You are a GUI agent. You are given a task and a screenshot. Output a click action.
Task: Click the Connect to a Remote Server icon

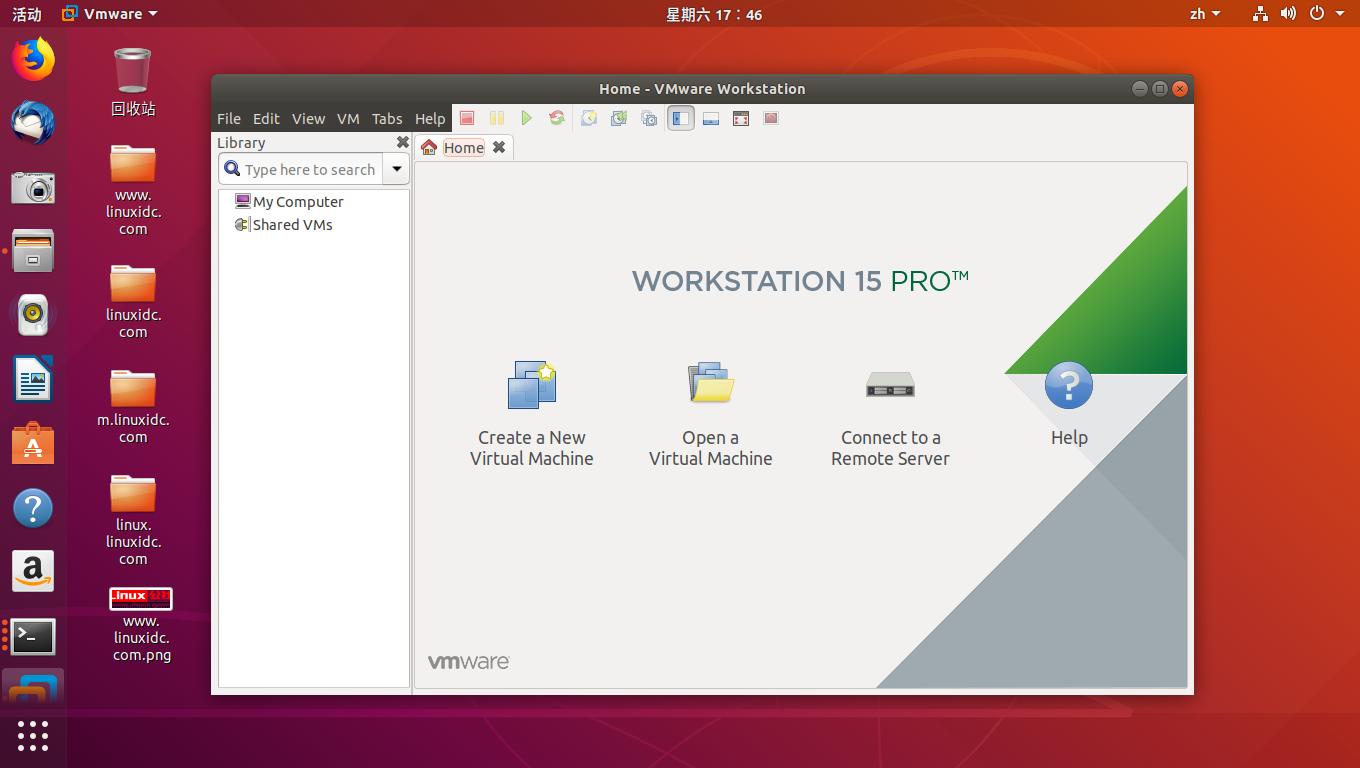pyautogui.click(x=890, y=384)
